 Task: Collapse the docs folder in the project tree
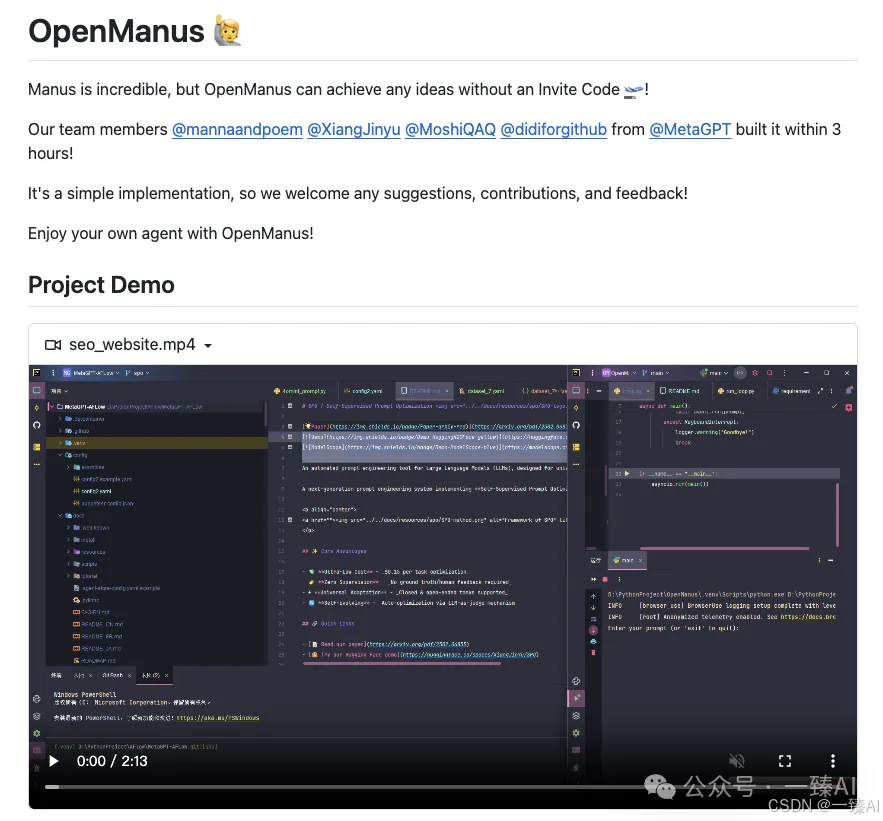60,515
